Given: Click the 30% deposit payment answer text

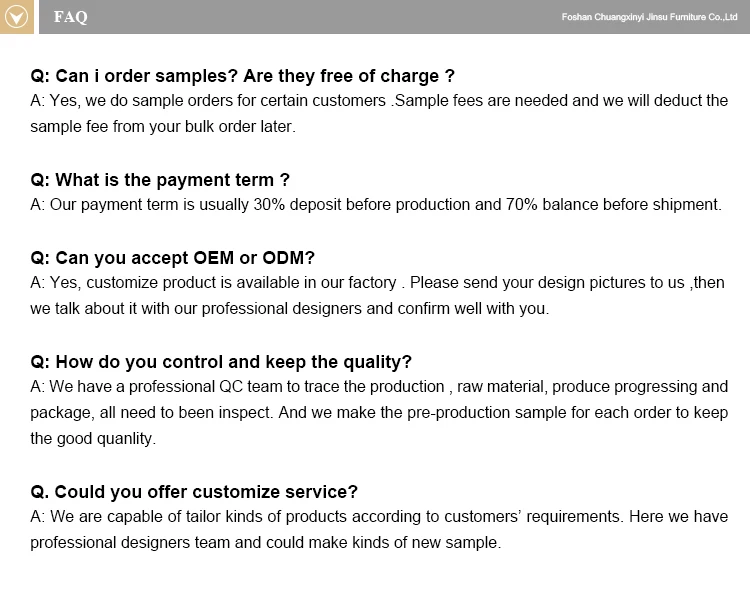Looking at the screenshot, I should point(376,205).
